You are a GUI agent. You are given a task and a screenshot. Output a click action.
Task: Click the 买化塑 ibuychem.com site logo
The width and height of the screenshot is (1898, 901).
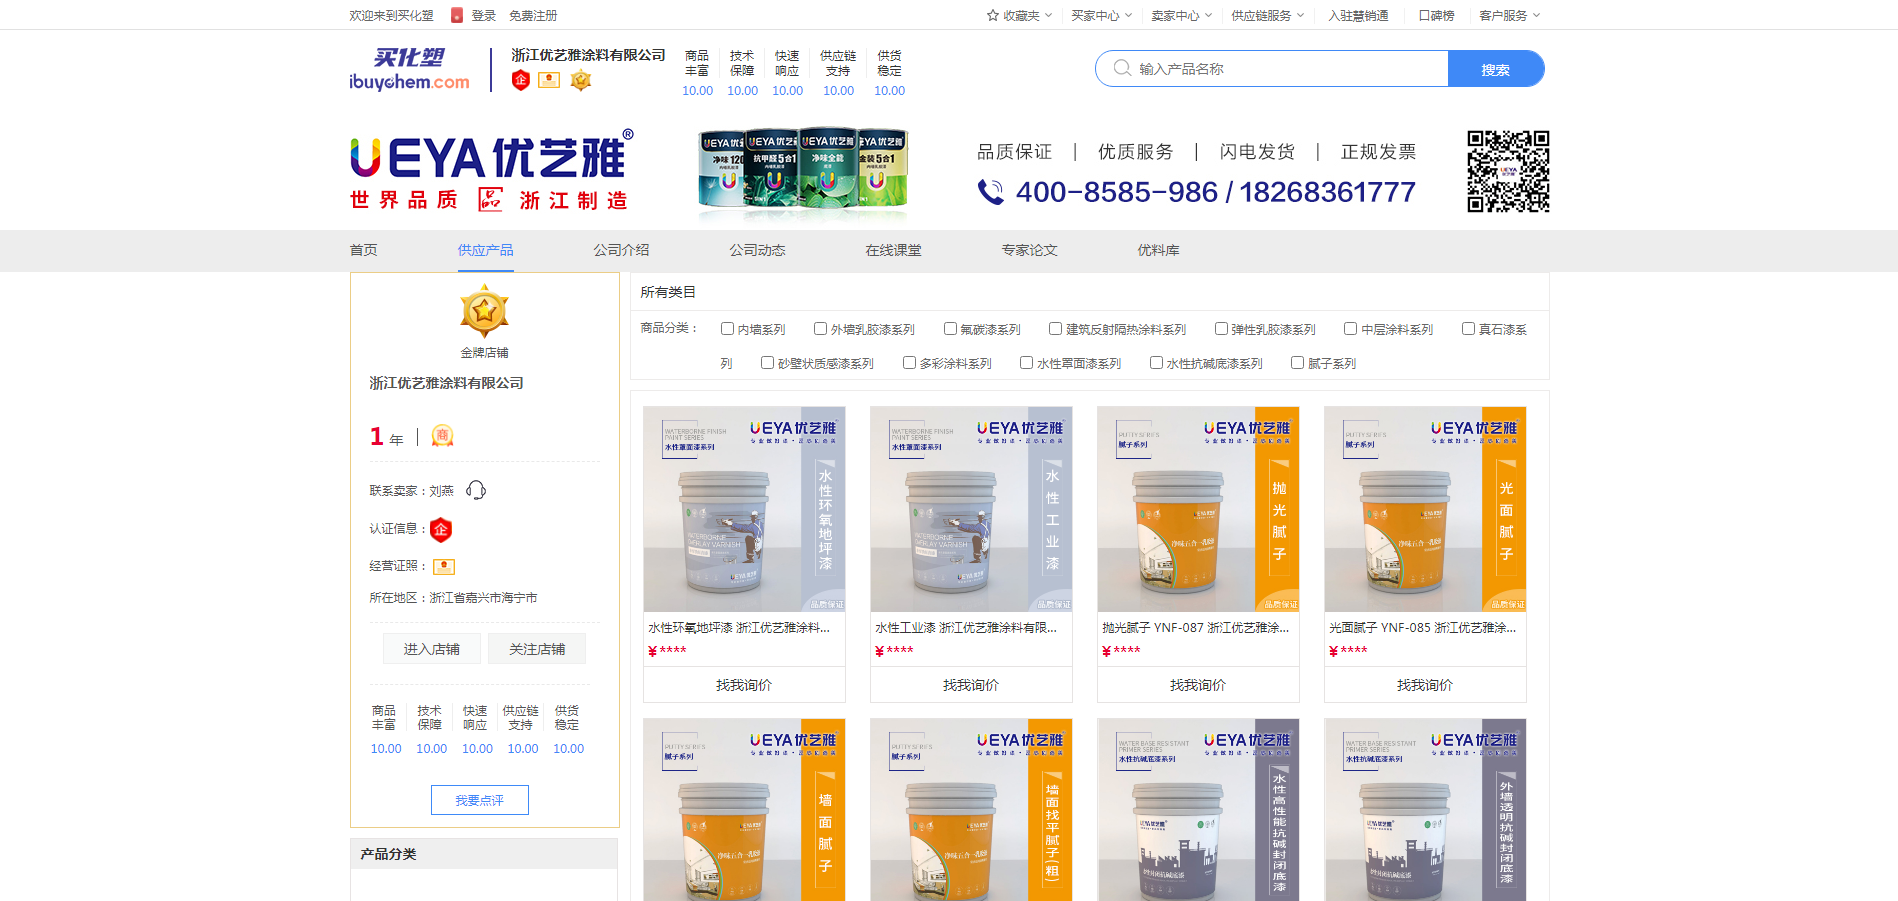409,69
